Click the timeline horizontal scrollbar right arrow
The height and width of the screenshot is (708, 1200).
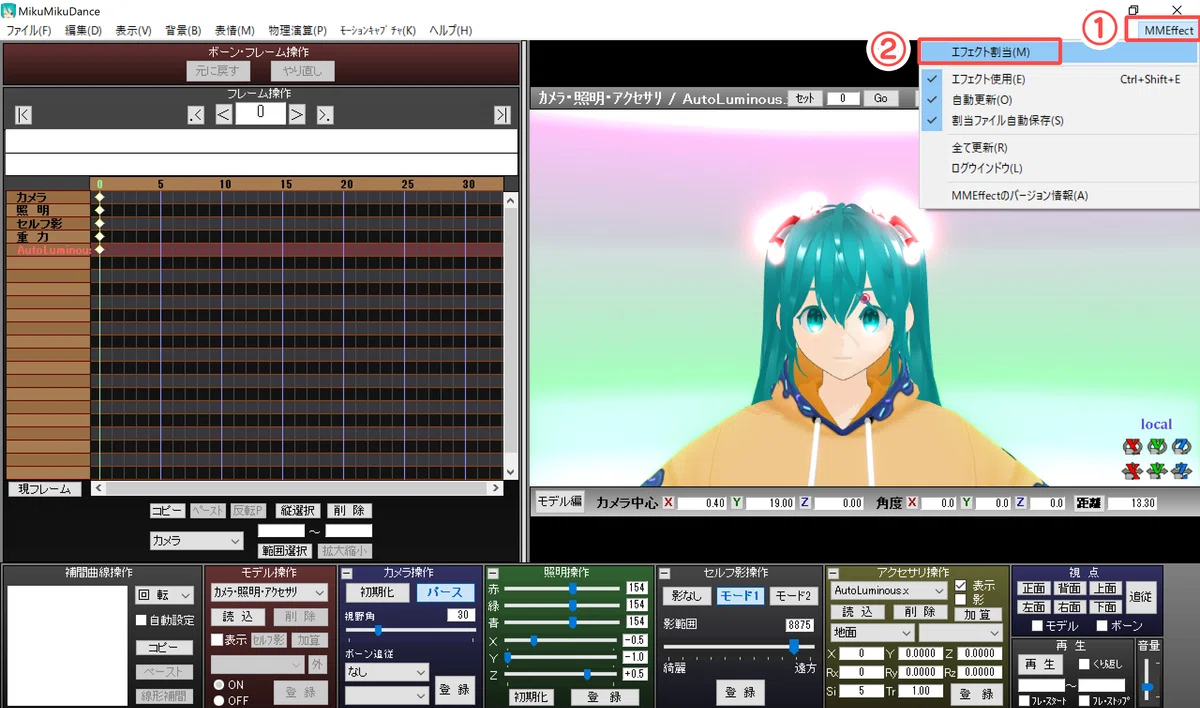[496, 488]
